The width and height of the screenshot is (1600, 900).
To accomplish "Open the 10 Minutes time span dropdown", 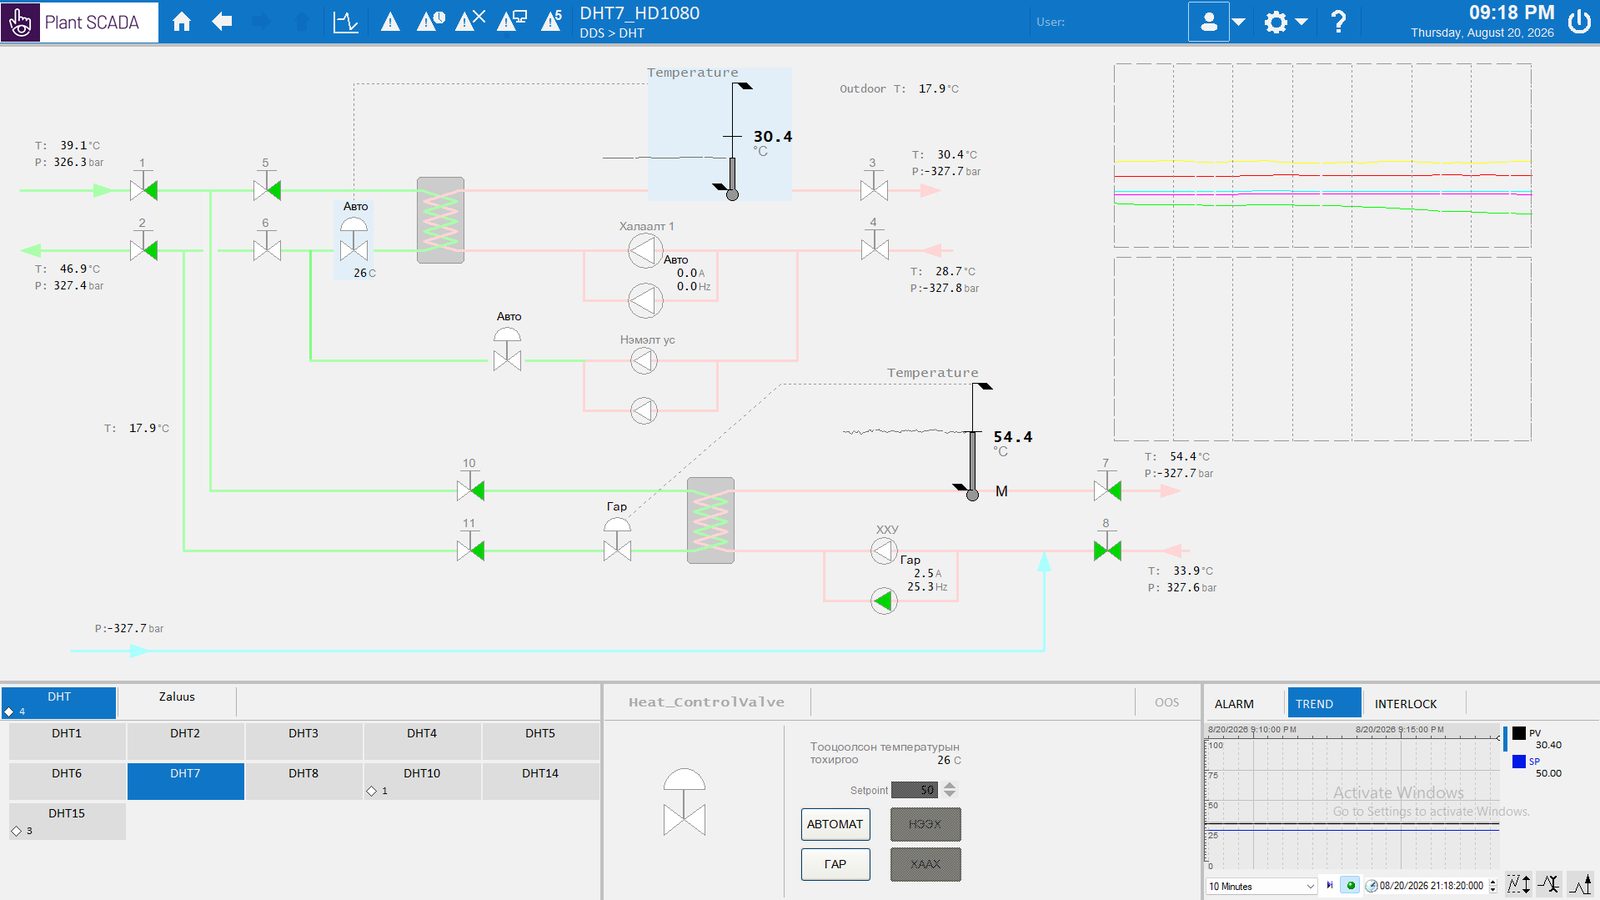I will (1262, 886).
